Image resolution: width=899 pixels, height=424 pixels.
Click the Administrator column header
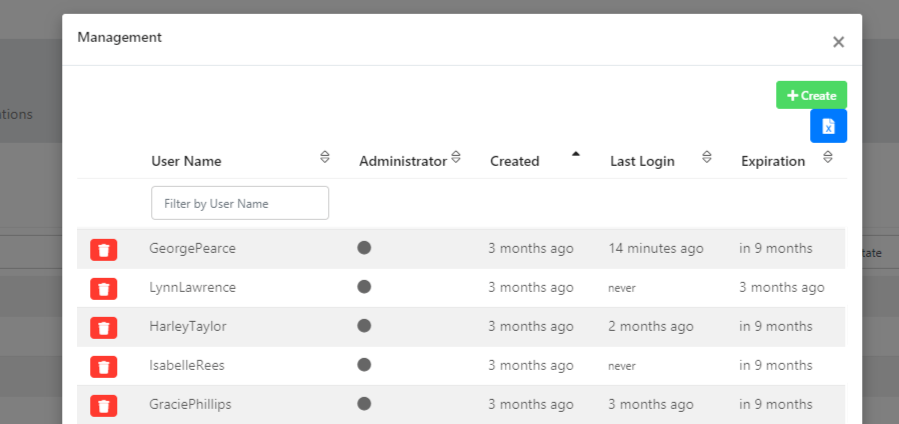pyautogui.click(x=403, y=162)
